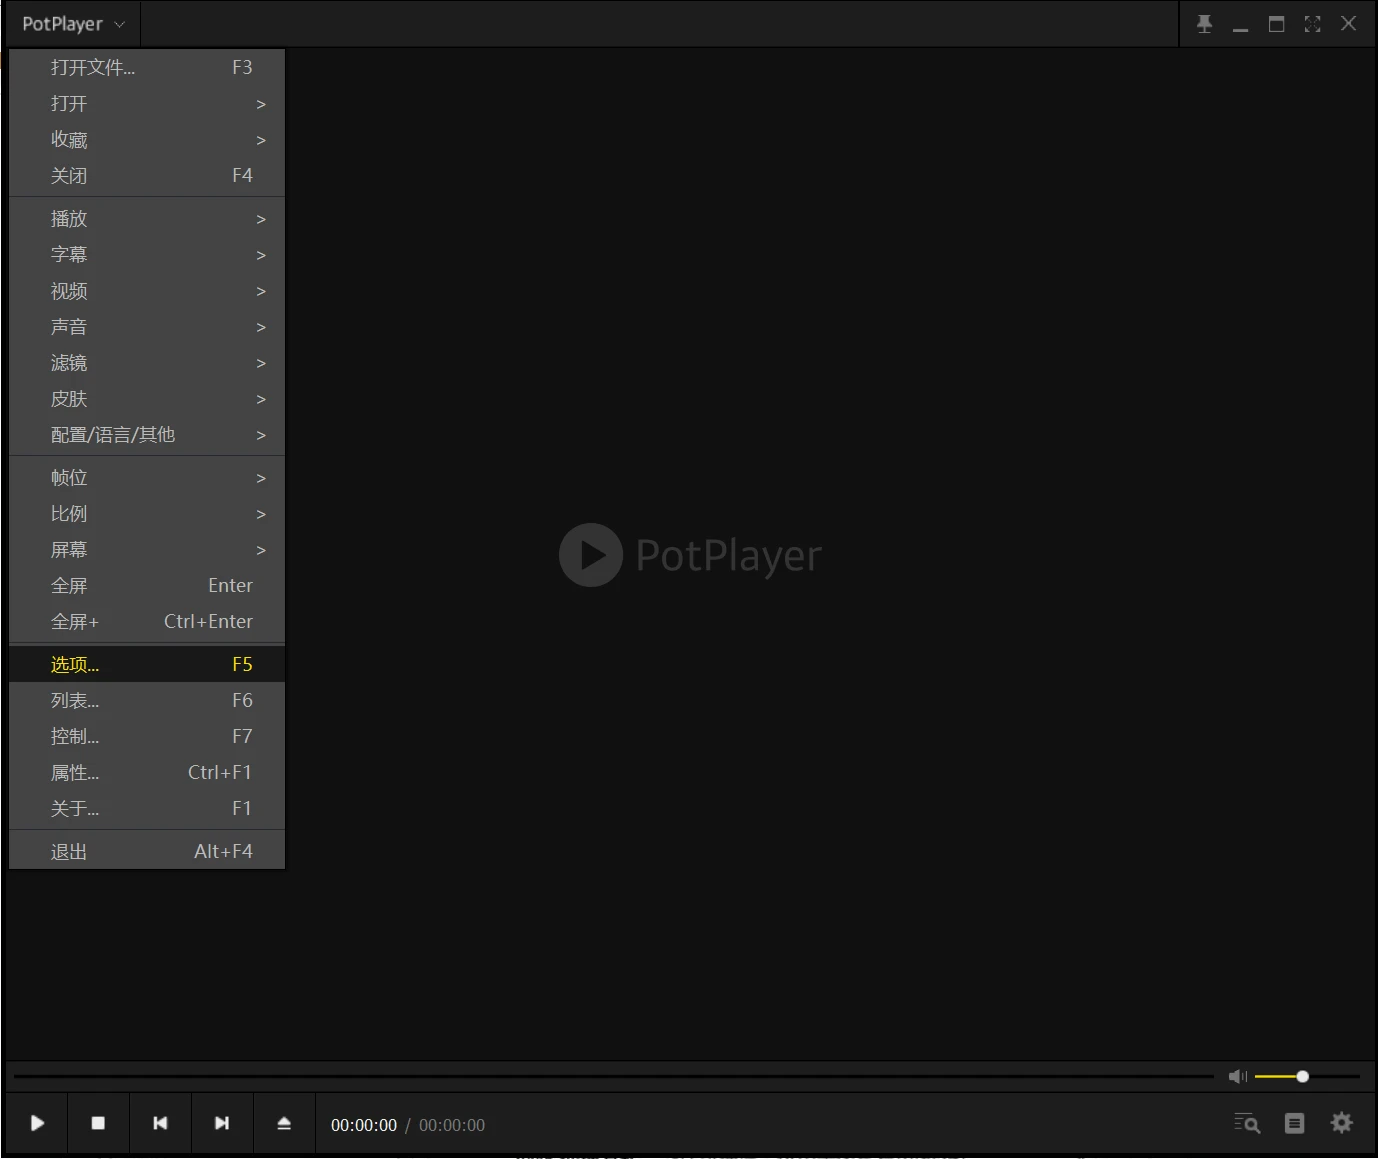Click the PotPlayer center logo
This screenshot has width=1378, height=1159.
(x=690, y=555)
